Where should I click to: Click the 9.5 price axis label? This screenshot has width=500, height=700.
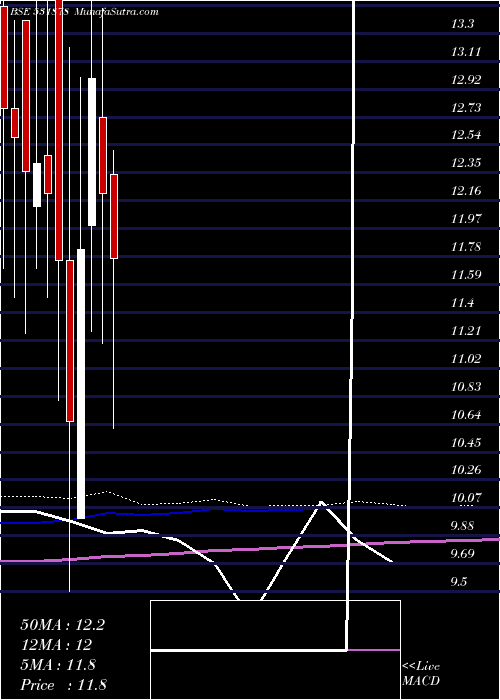click(x=461, y=582)
